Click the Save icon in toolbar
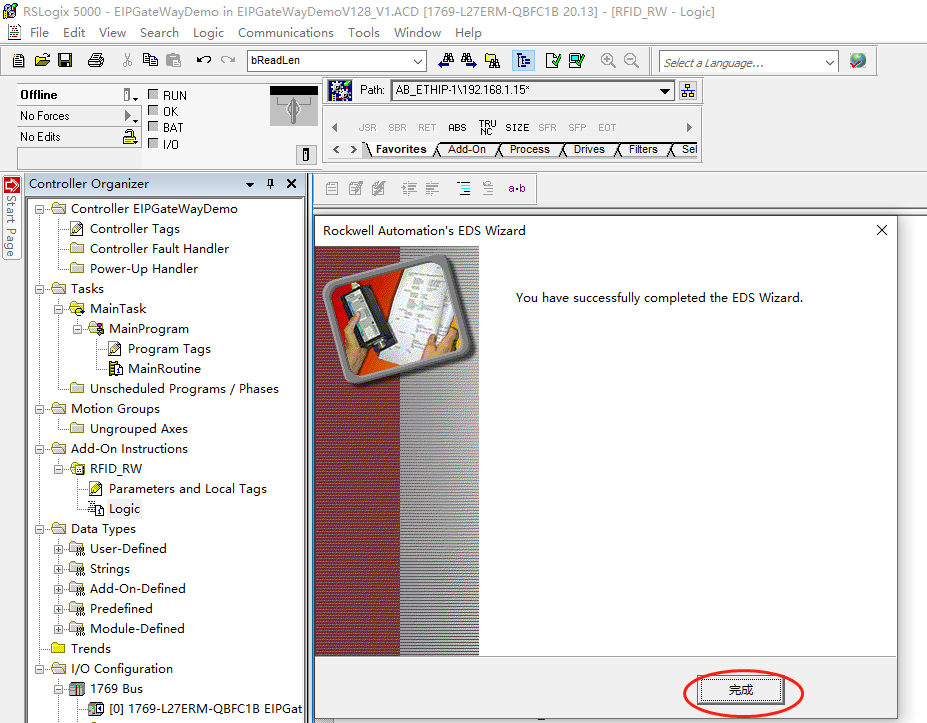The width and height of the screenshot is (927, 723). pos(65,61)
